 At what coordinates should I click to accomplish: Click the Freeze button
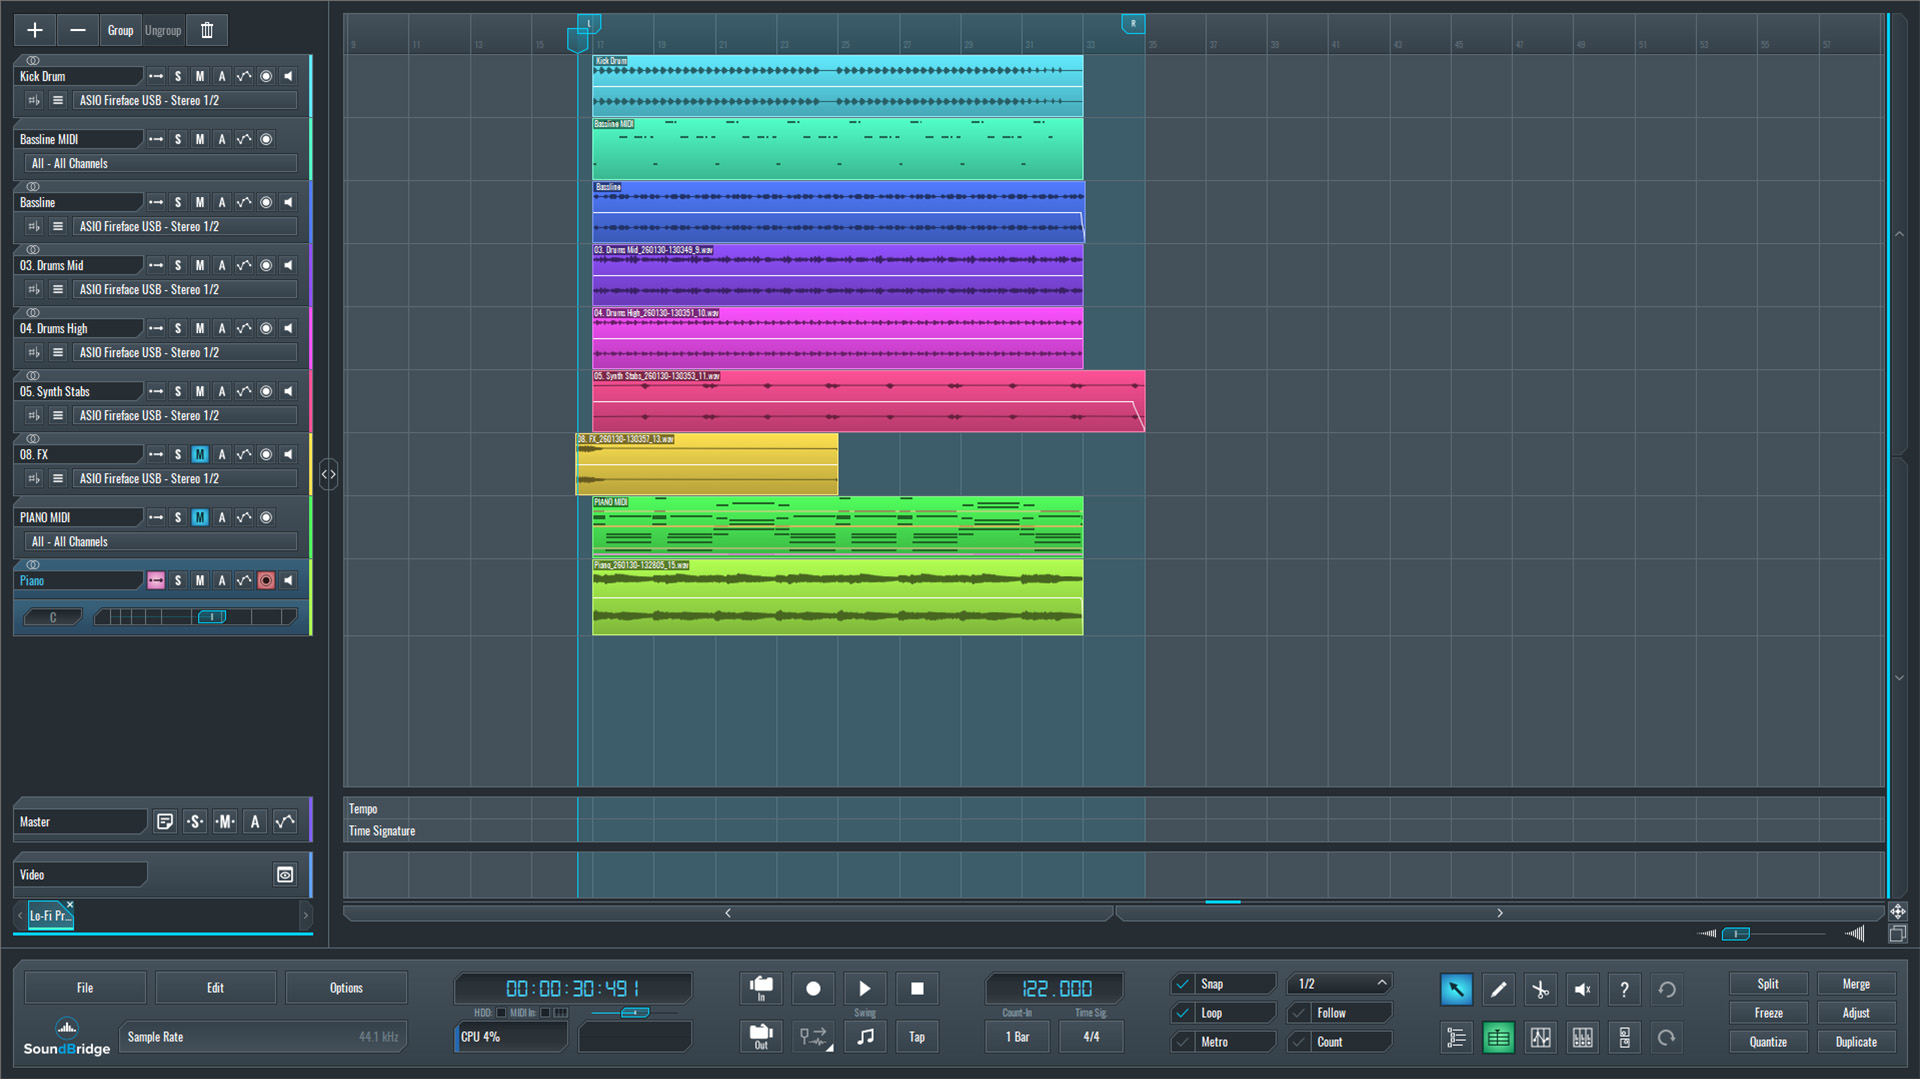click(1768, 1013)
